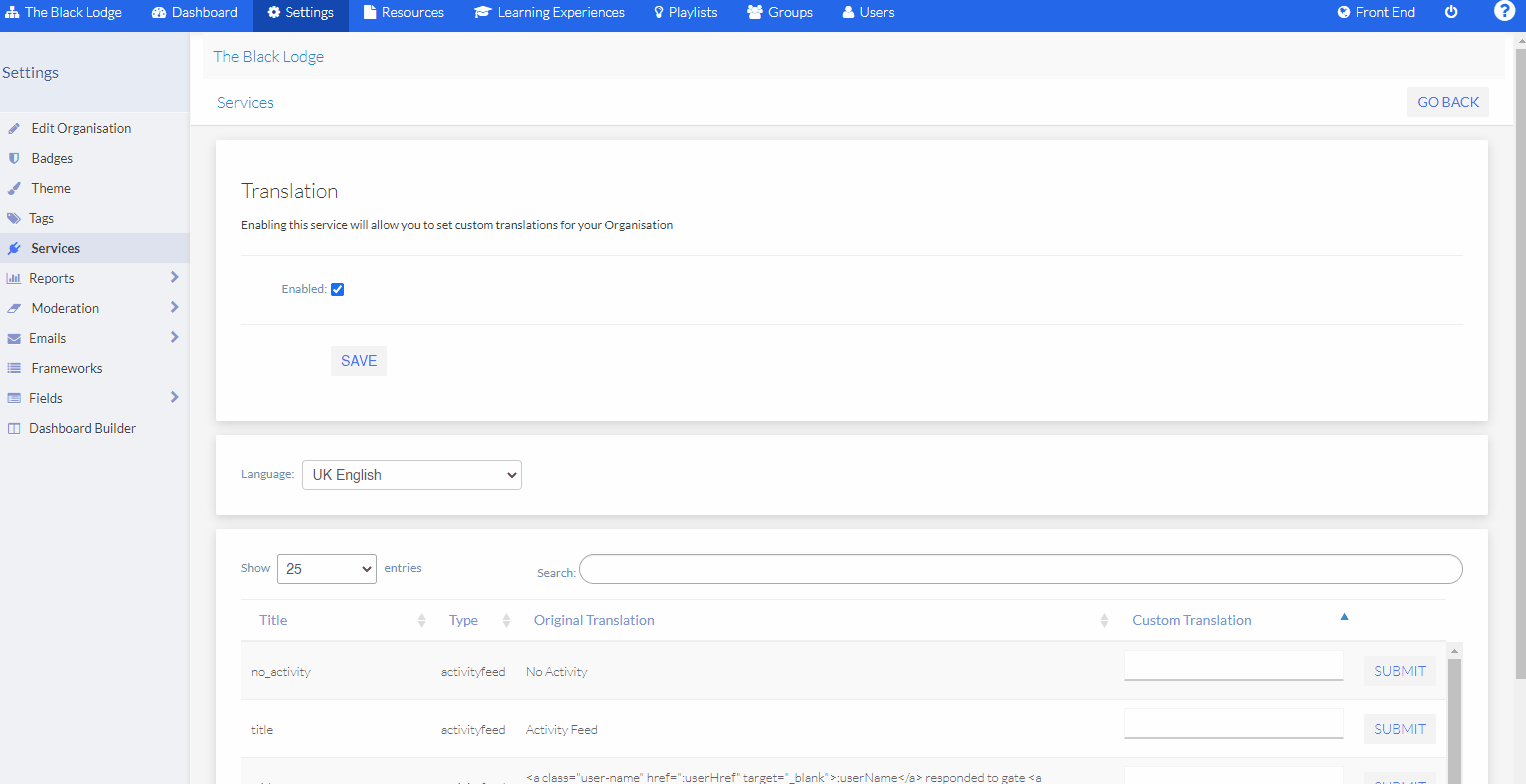This screenshot has width=1526, height=784.
Task: Uncheck the Enabled translation checkbox
Action: (338, 289)
